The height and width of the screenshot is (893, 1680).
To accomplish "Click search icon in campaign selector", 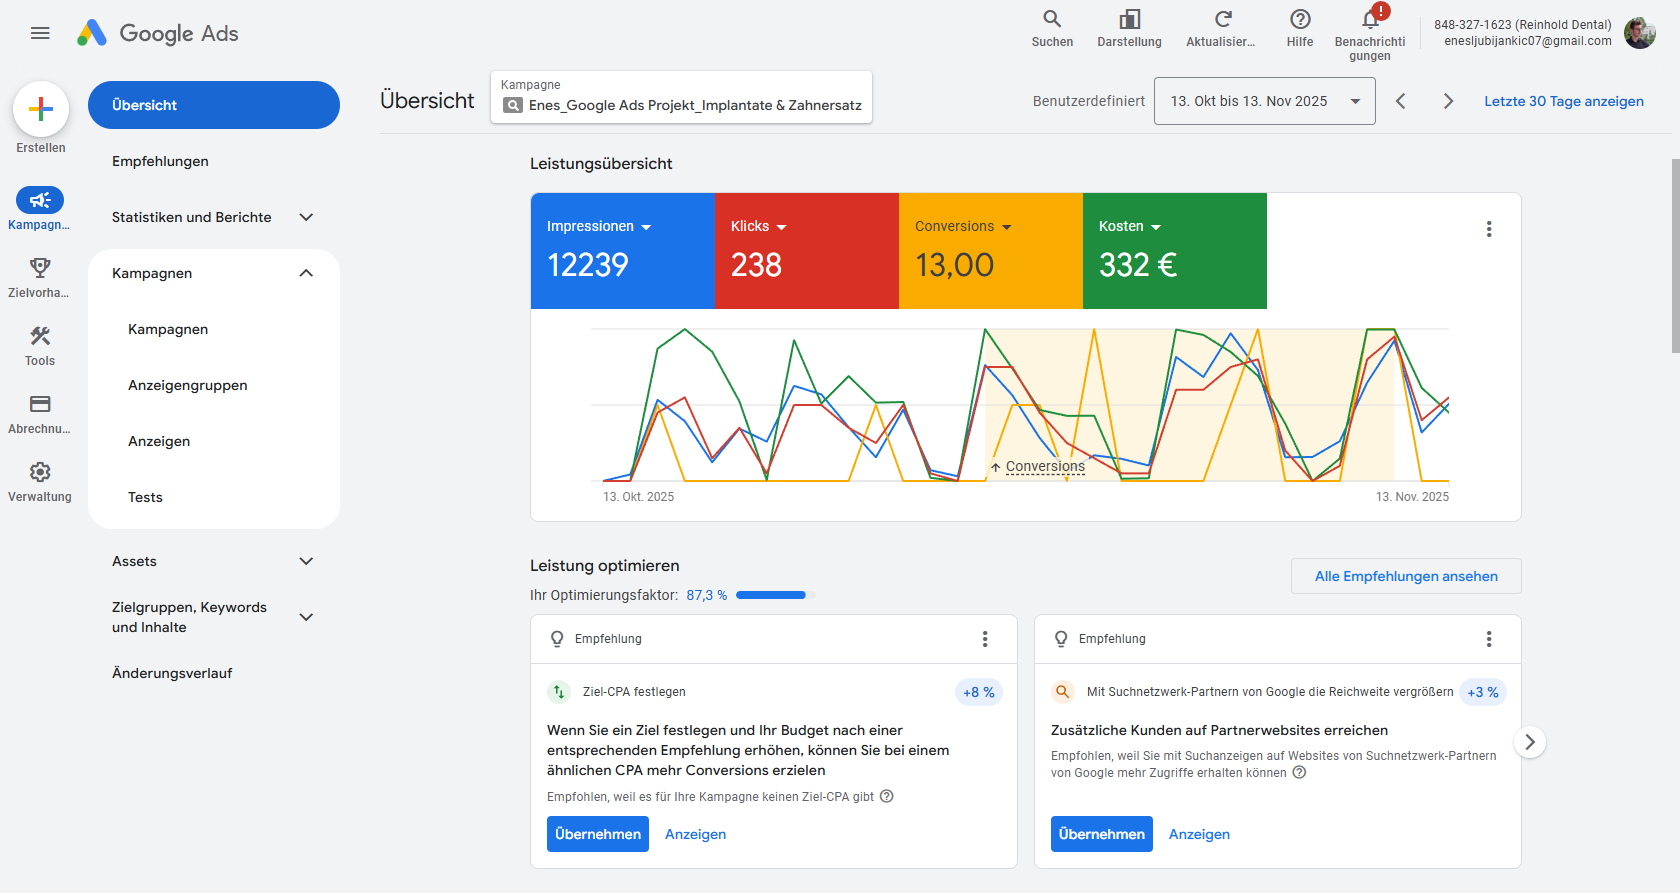I will (x=513, y=105).
